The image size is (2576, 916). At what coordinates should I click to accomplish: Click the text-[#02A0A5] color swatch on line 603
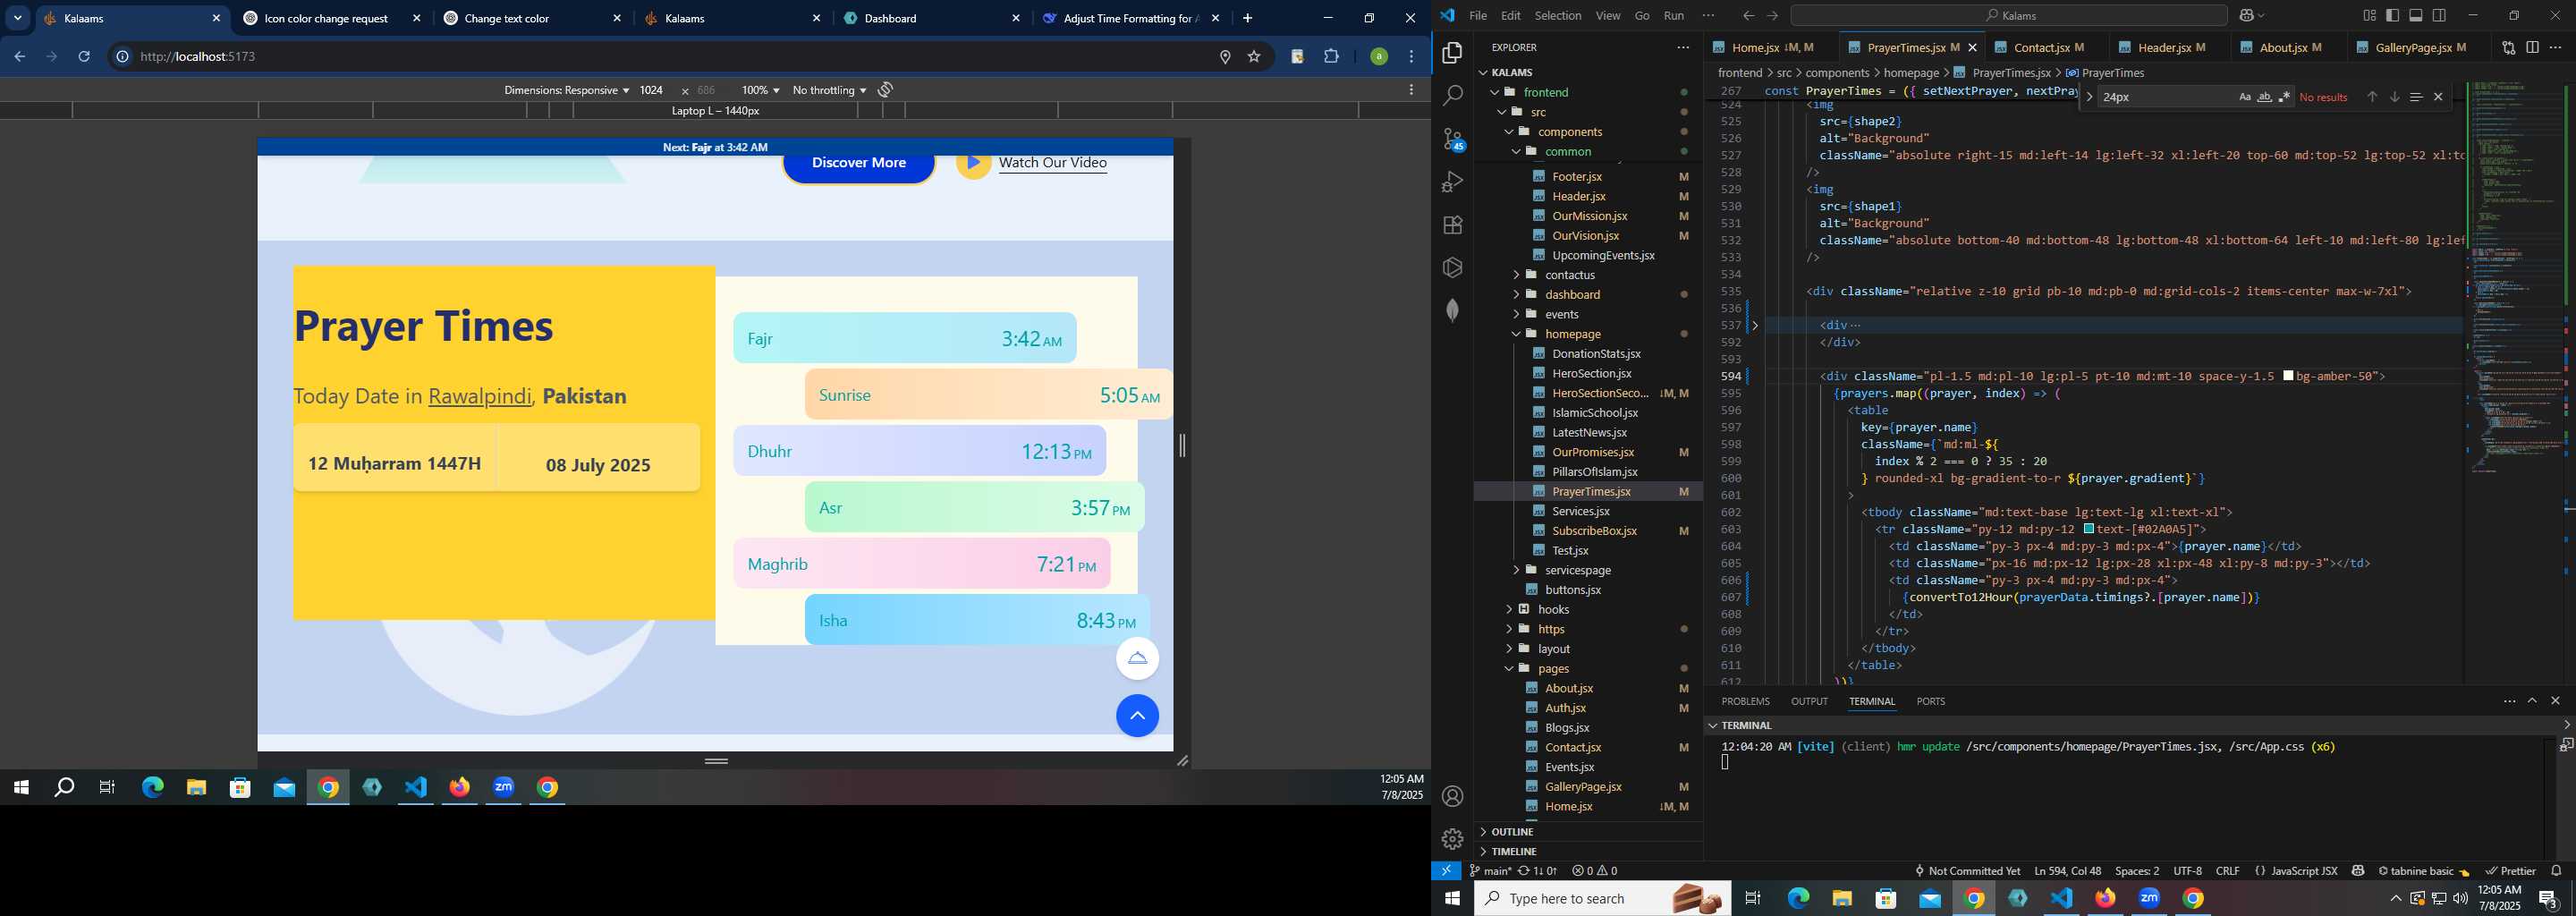pyautogui.click(x=2089, y=529)
